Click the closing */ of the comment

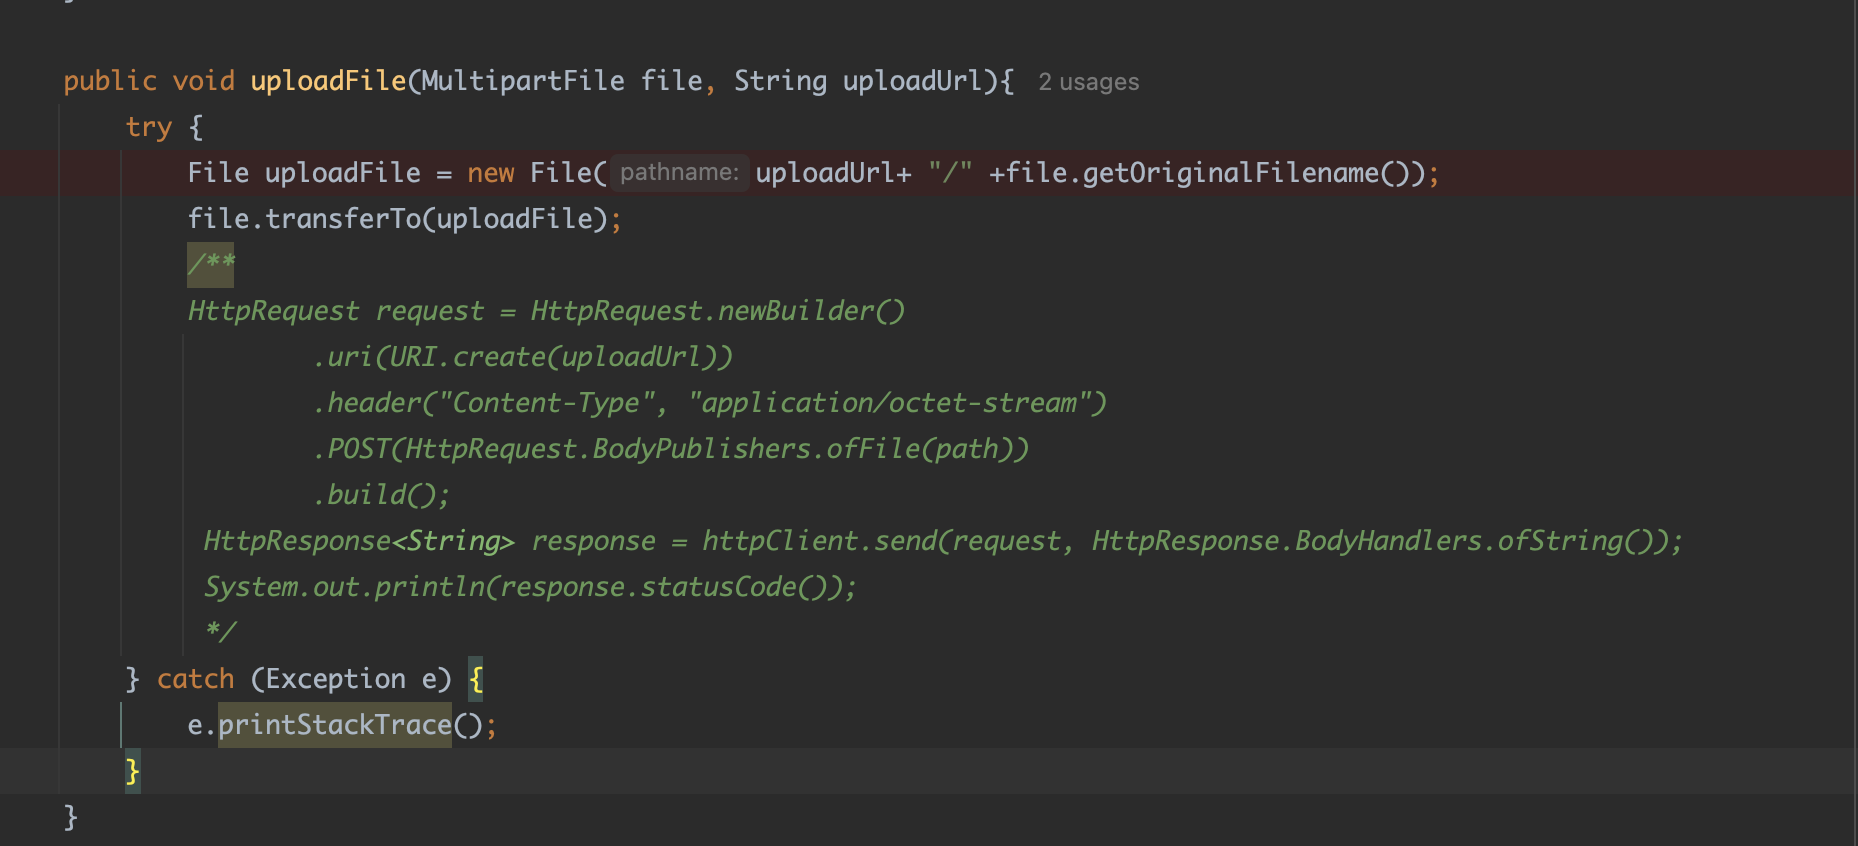click(220, 631)
